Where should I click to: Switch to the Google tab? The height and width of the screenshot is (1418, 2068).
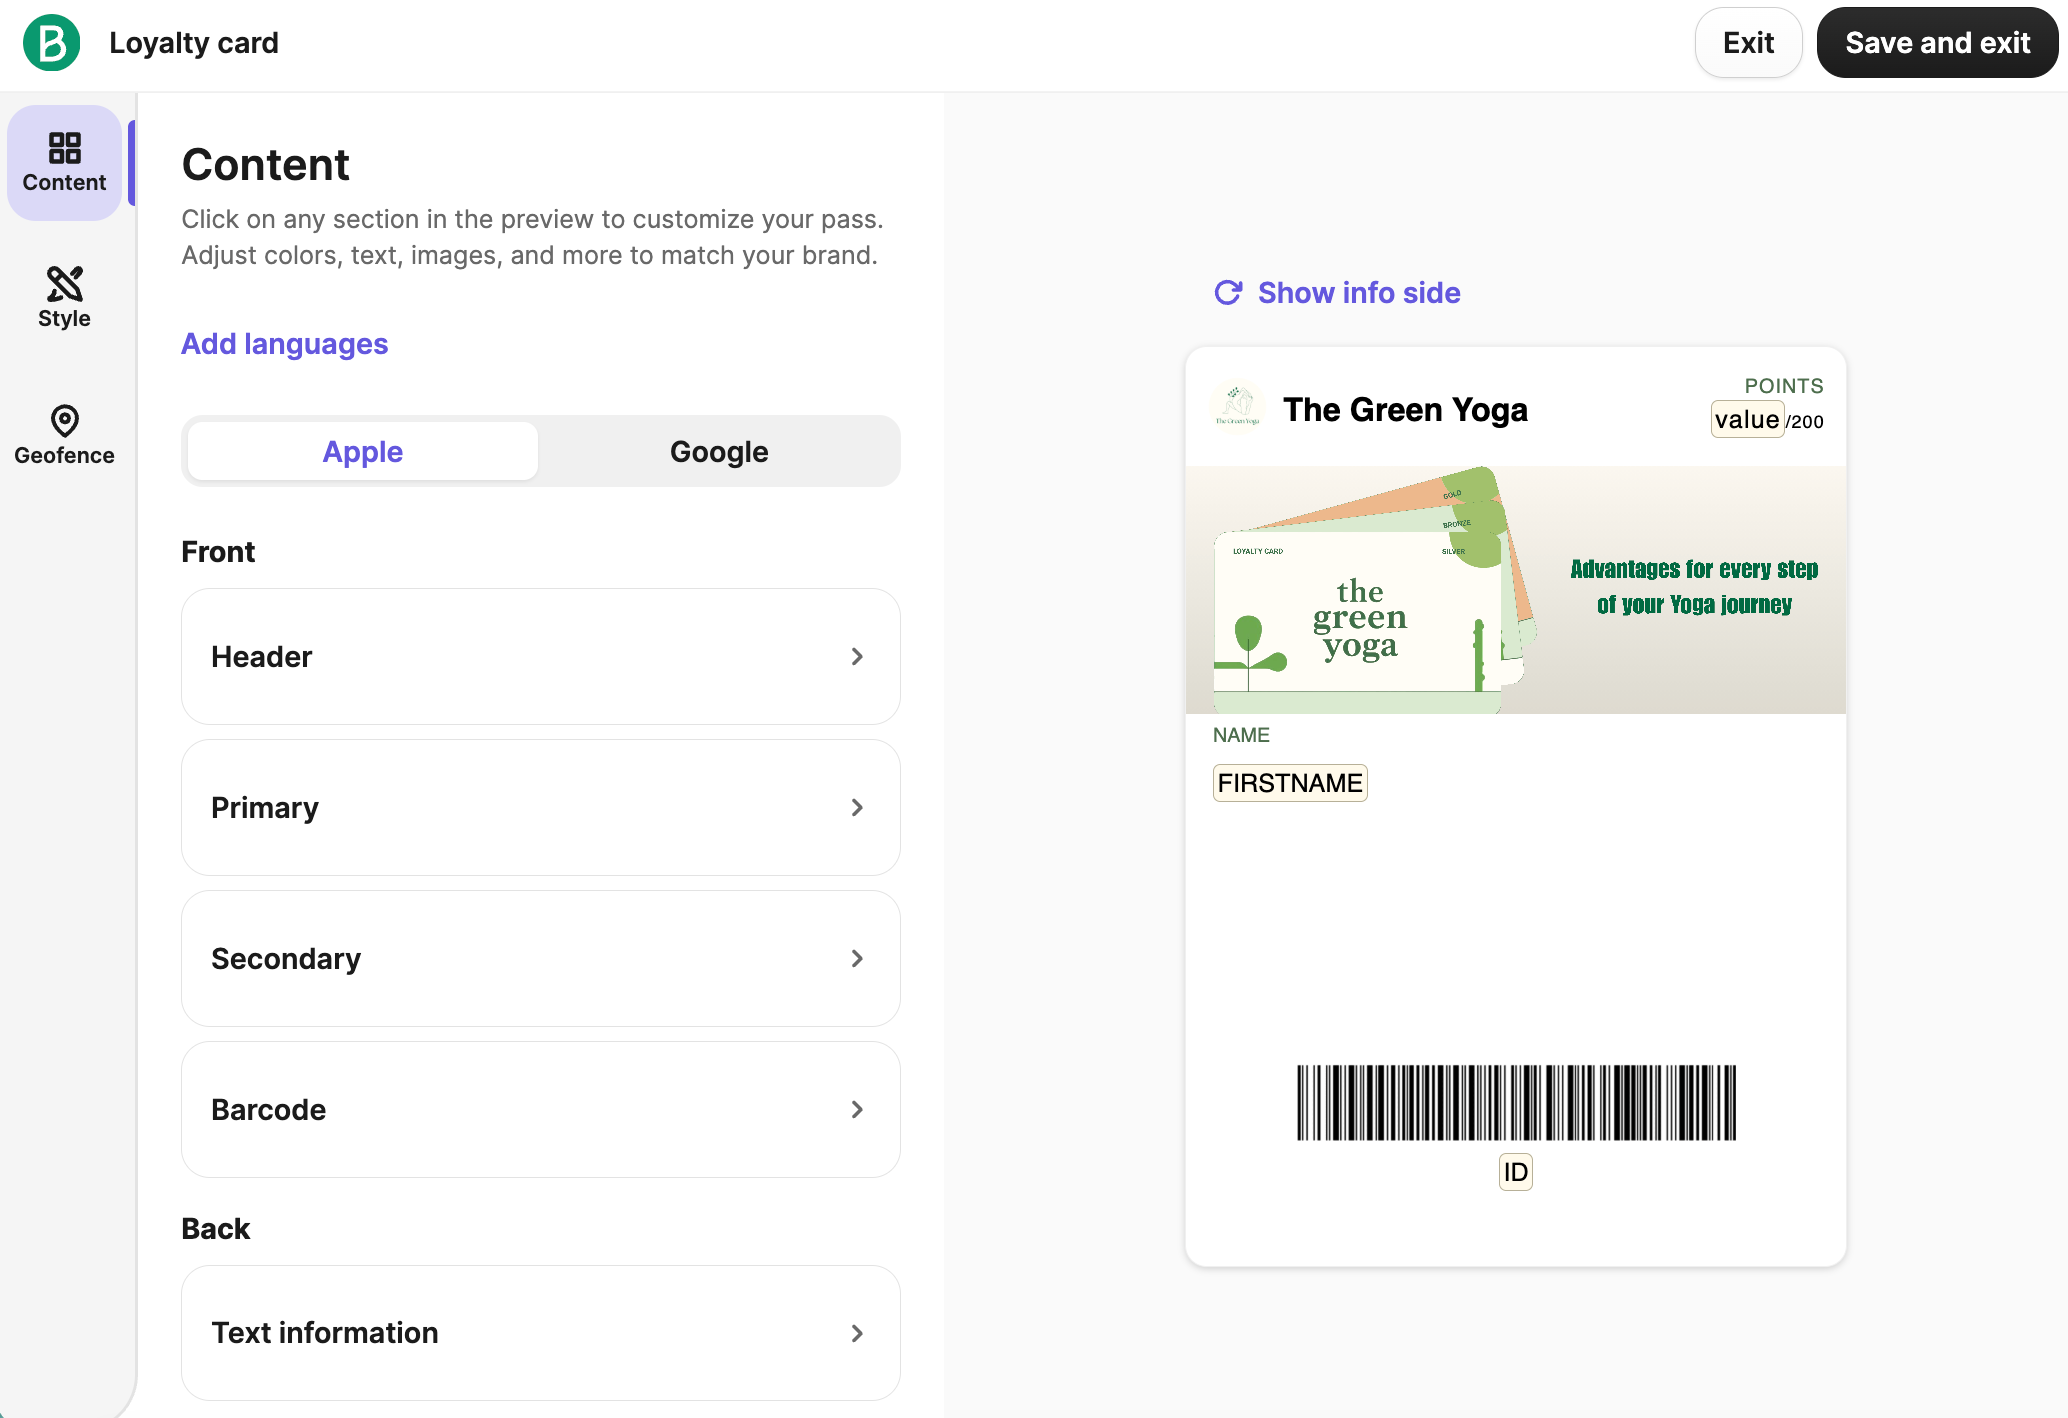[719, 451]
